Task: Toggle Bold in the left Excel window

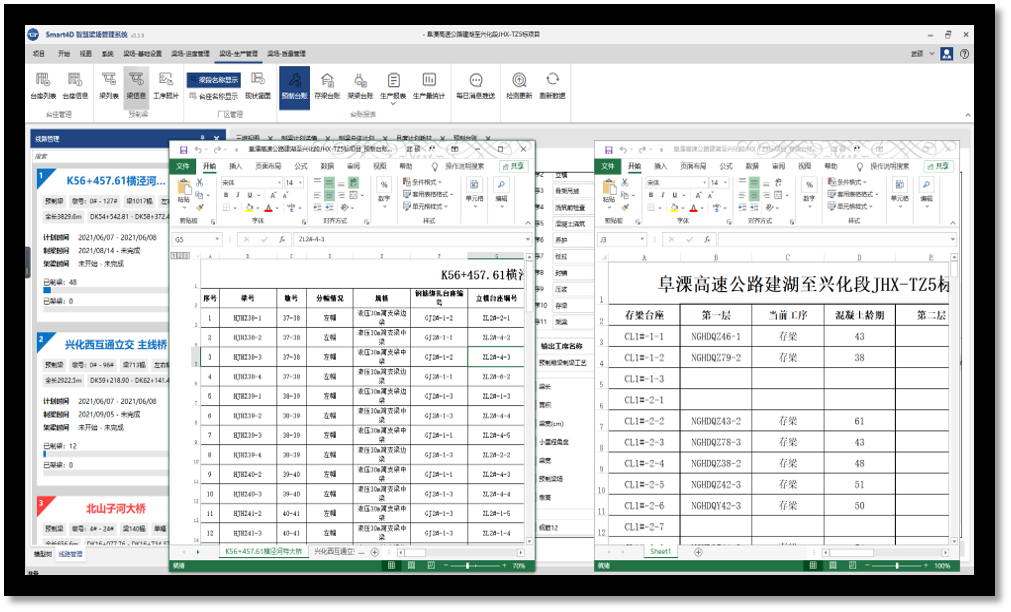Action: pos(225,195)
